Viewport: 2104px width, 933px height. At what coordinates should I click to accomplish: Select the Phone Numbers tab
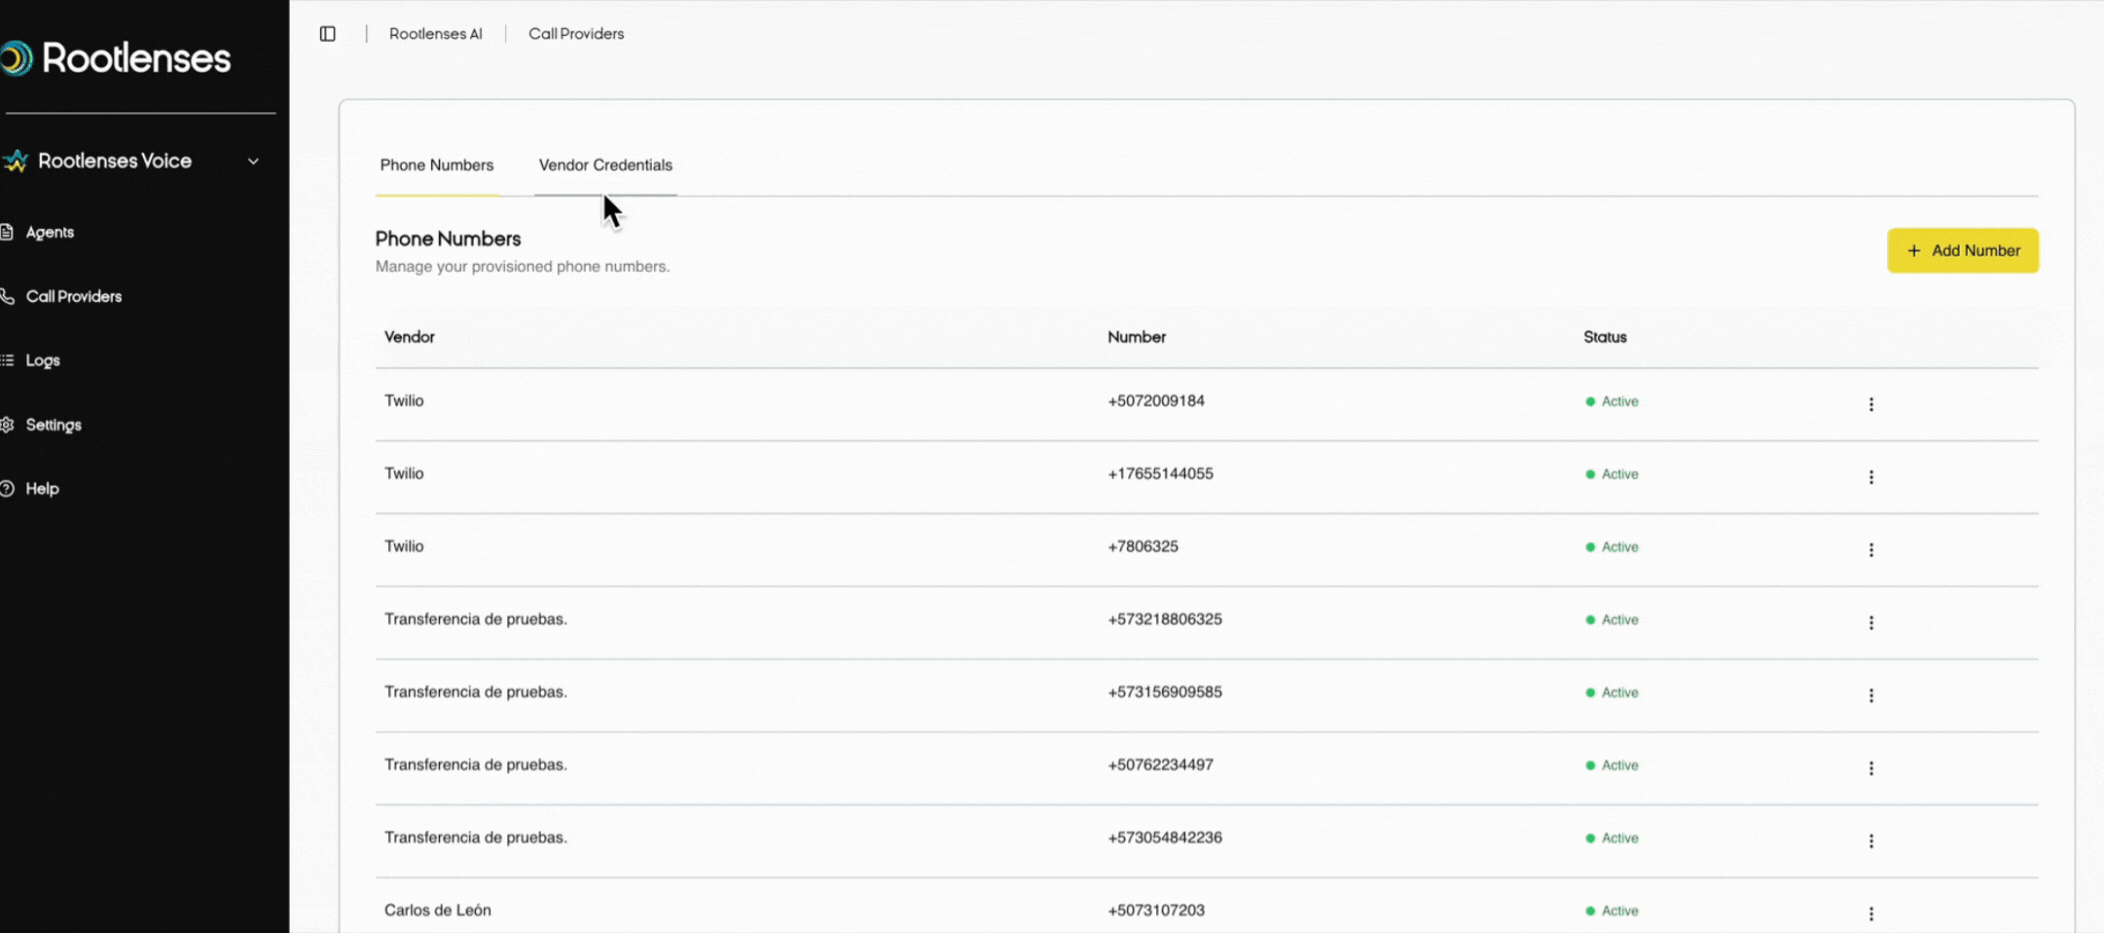pos(436,165)
